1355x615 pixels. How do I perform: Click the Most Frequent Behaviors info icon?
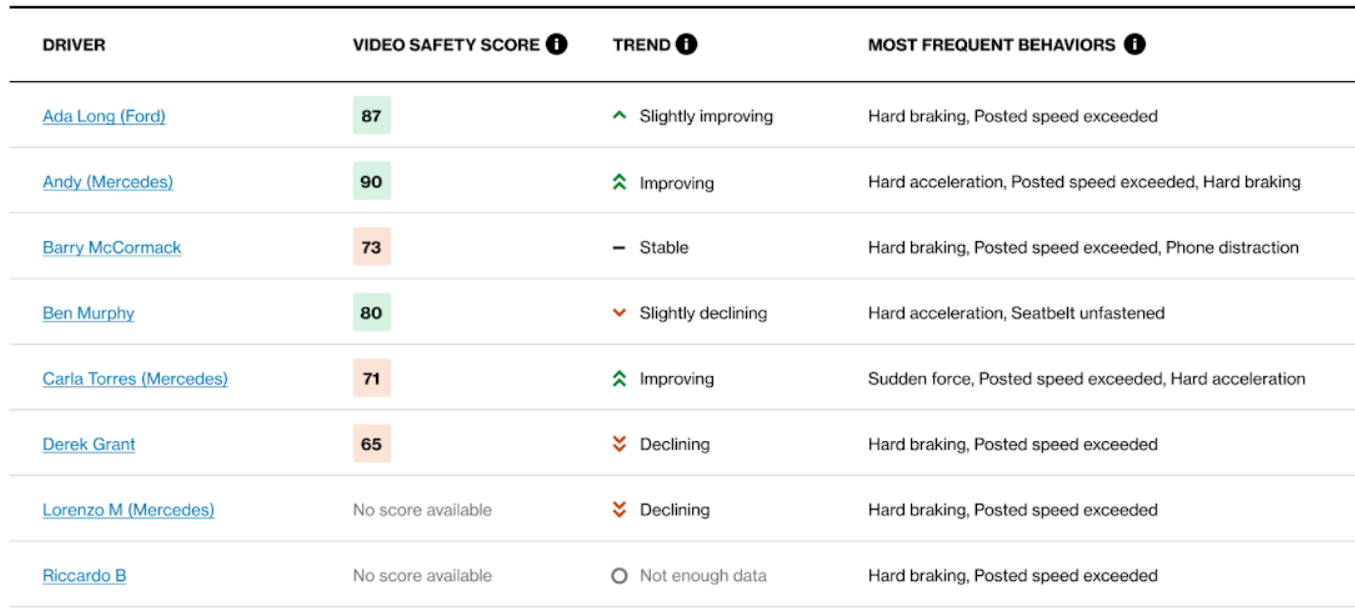[x=1134, y=44]
